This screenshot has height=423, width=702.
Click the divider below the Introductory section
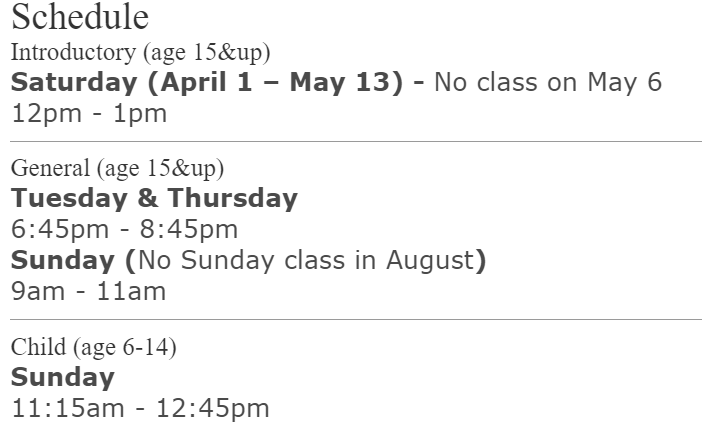356,142
